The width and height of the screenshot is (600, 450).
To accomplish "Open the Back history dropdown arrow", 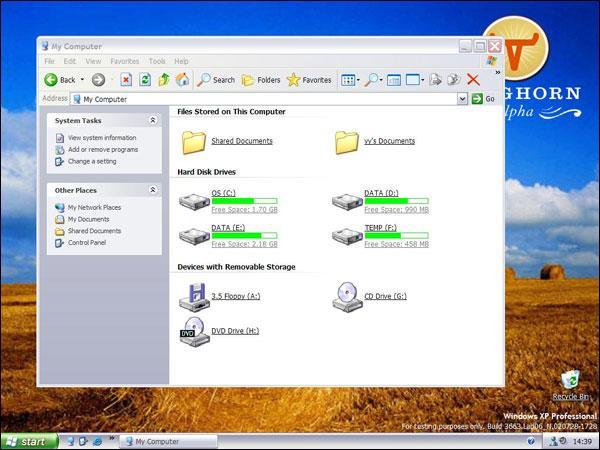I will click(x=82, y=80).
